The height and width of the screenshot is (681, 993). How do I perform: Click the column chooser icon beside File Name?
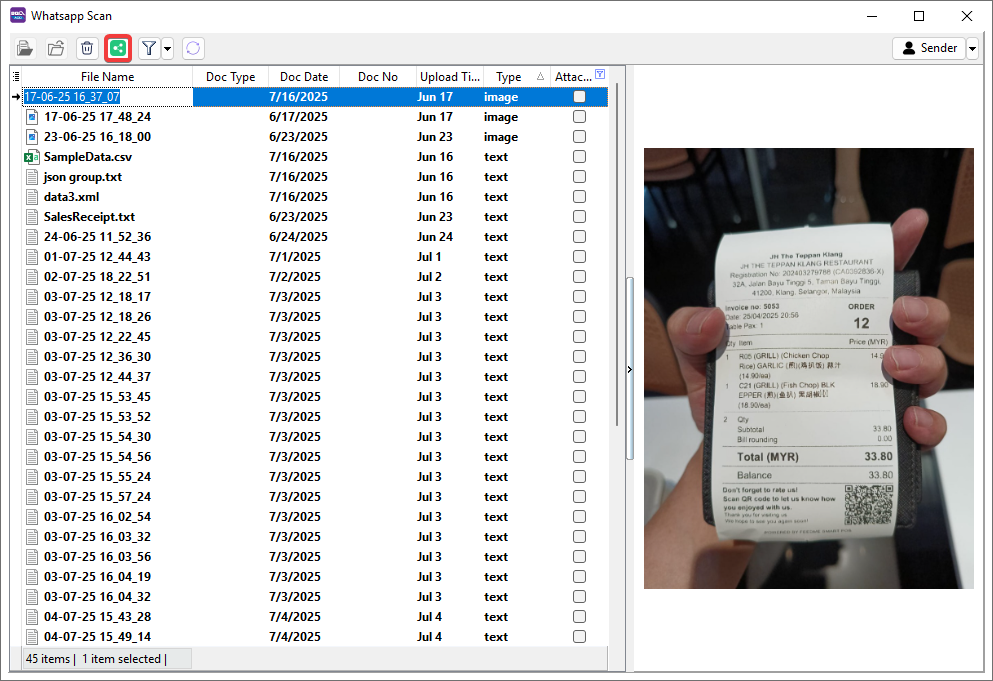[16, 77]
